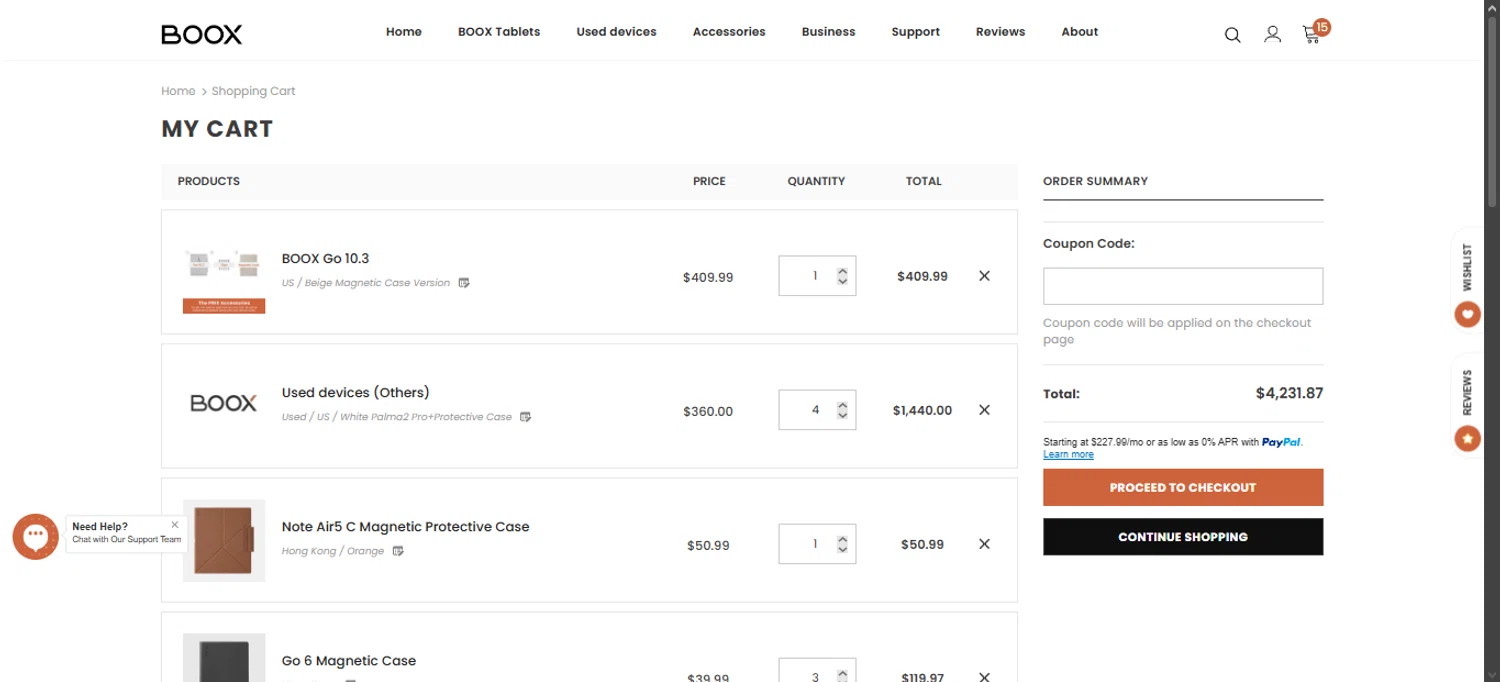Click 'Hong Kong / Orange' variant text
The image size is (1500, 682).
point(333,551)
